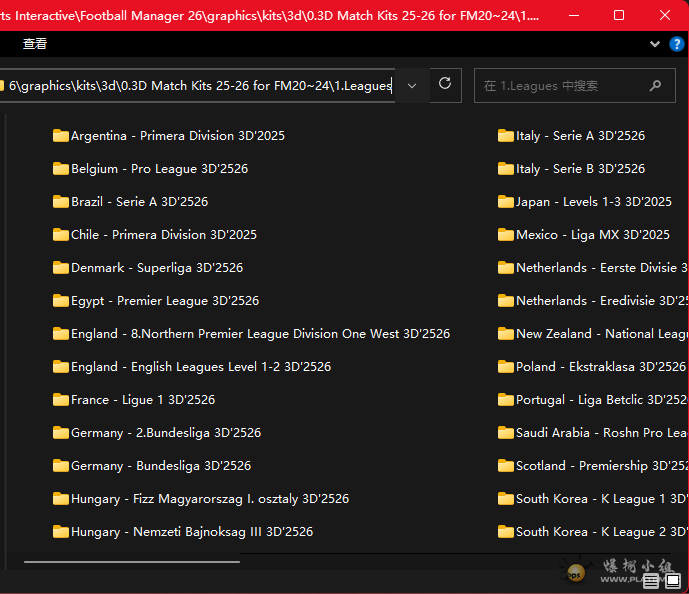
Task: Select the Argentina Primera Division folder icon
Action: [61, 135]
